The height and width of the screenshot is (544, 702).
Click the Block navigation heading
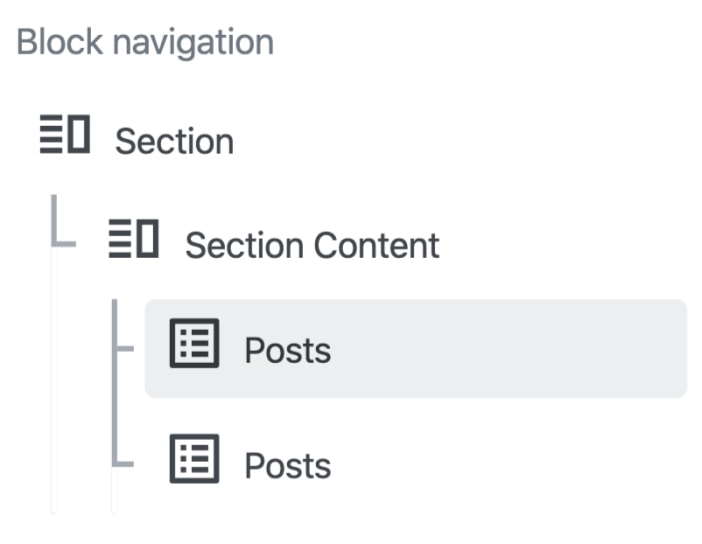(x=145, y=42)
